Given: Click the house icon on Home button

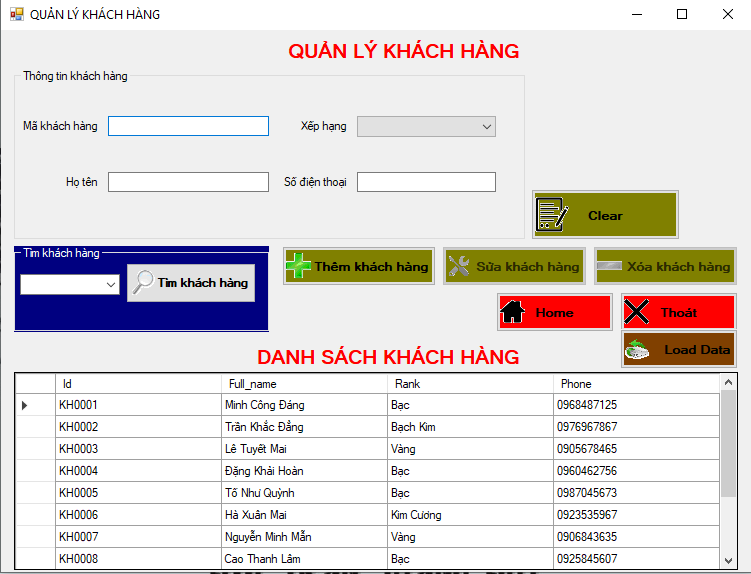Looking at the screenshot, I should pyautogui.click(x=512, y=312).
